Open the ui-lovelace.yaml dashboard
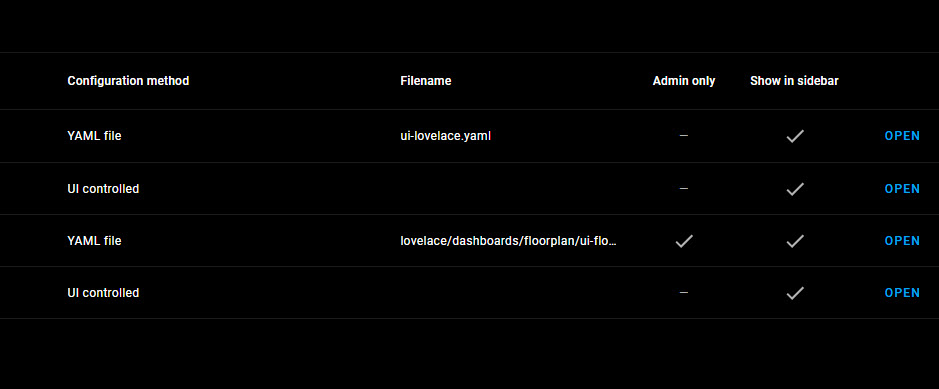This screenshot has height=389, width=939. point(902,136)
